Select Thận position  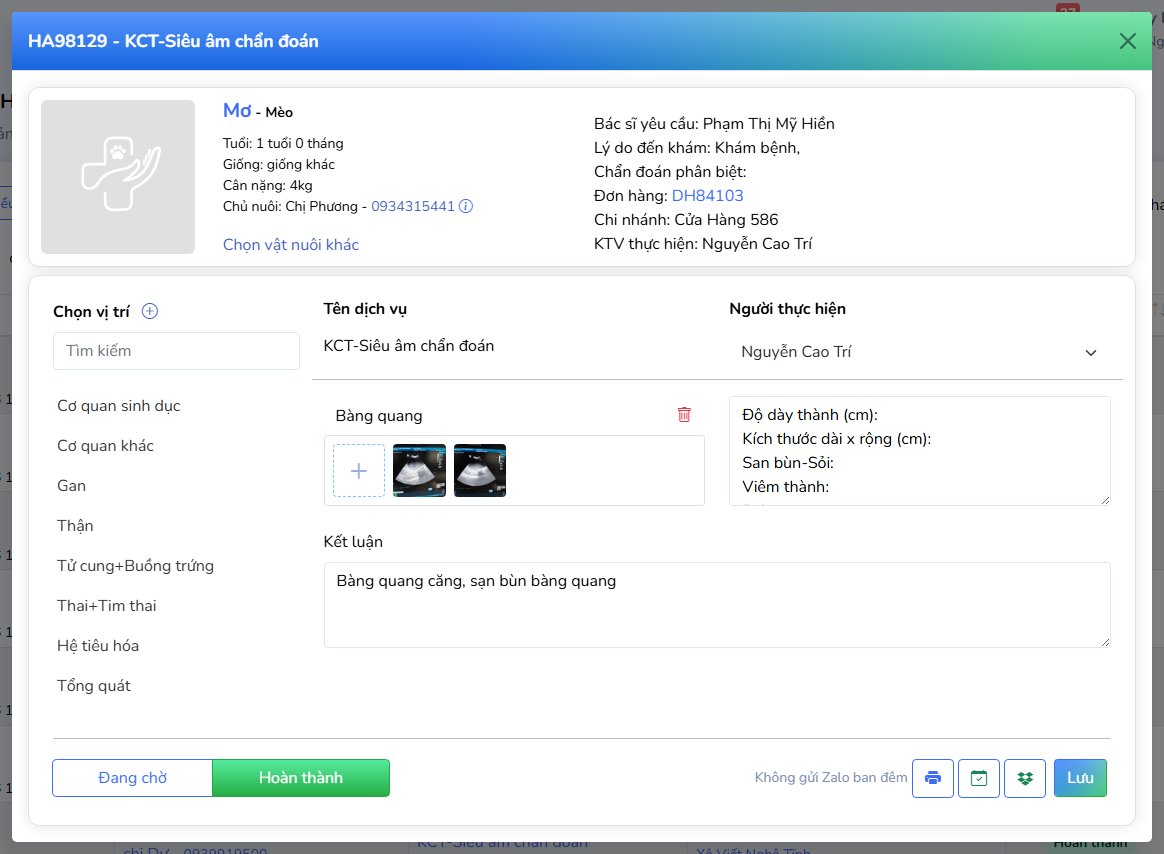(75, 526)
